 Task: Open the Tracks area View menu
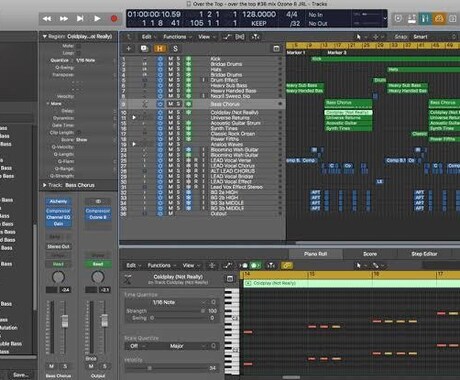point(206,37)
